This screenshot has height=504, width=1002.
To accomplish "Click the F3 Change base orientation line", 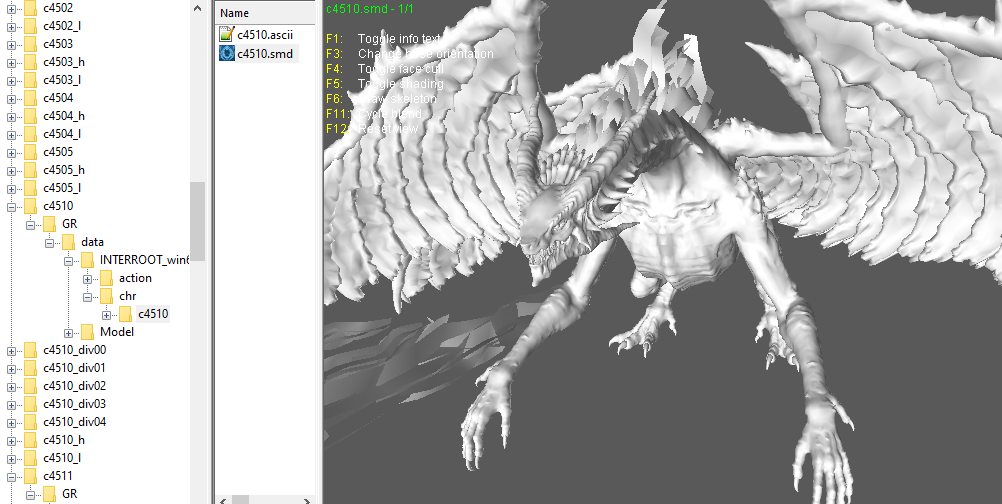I will 410,54.
